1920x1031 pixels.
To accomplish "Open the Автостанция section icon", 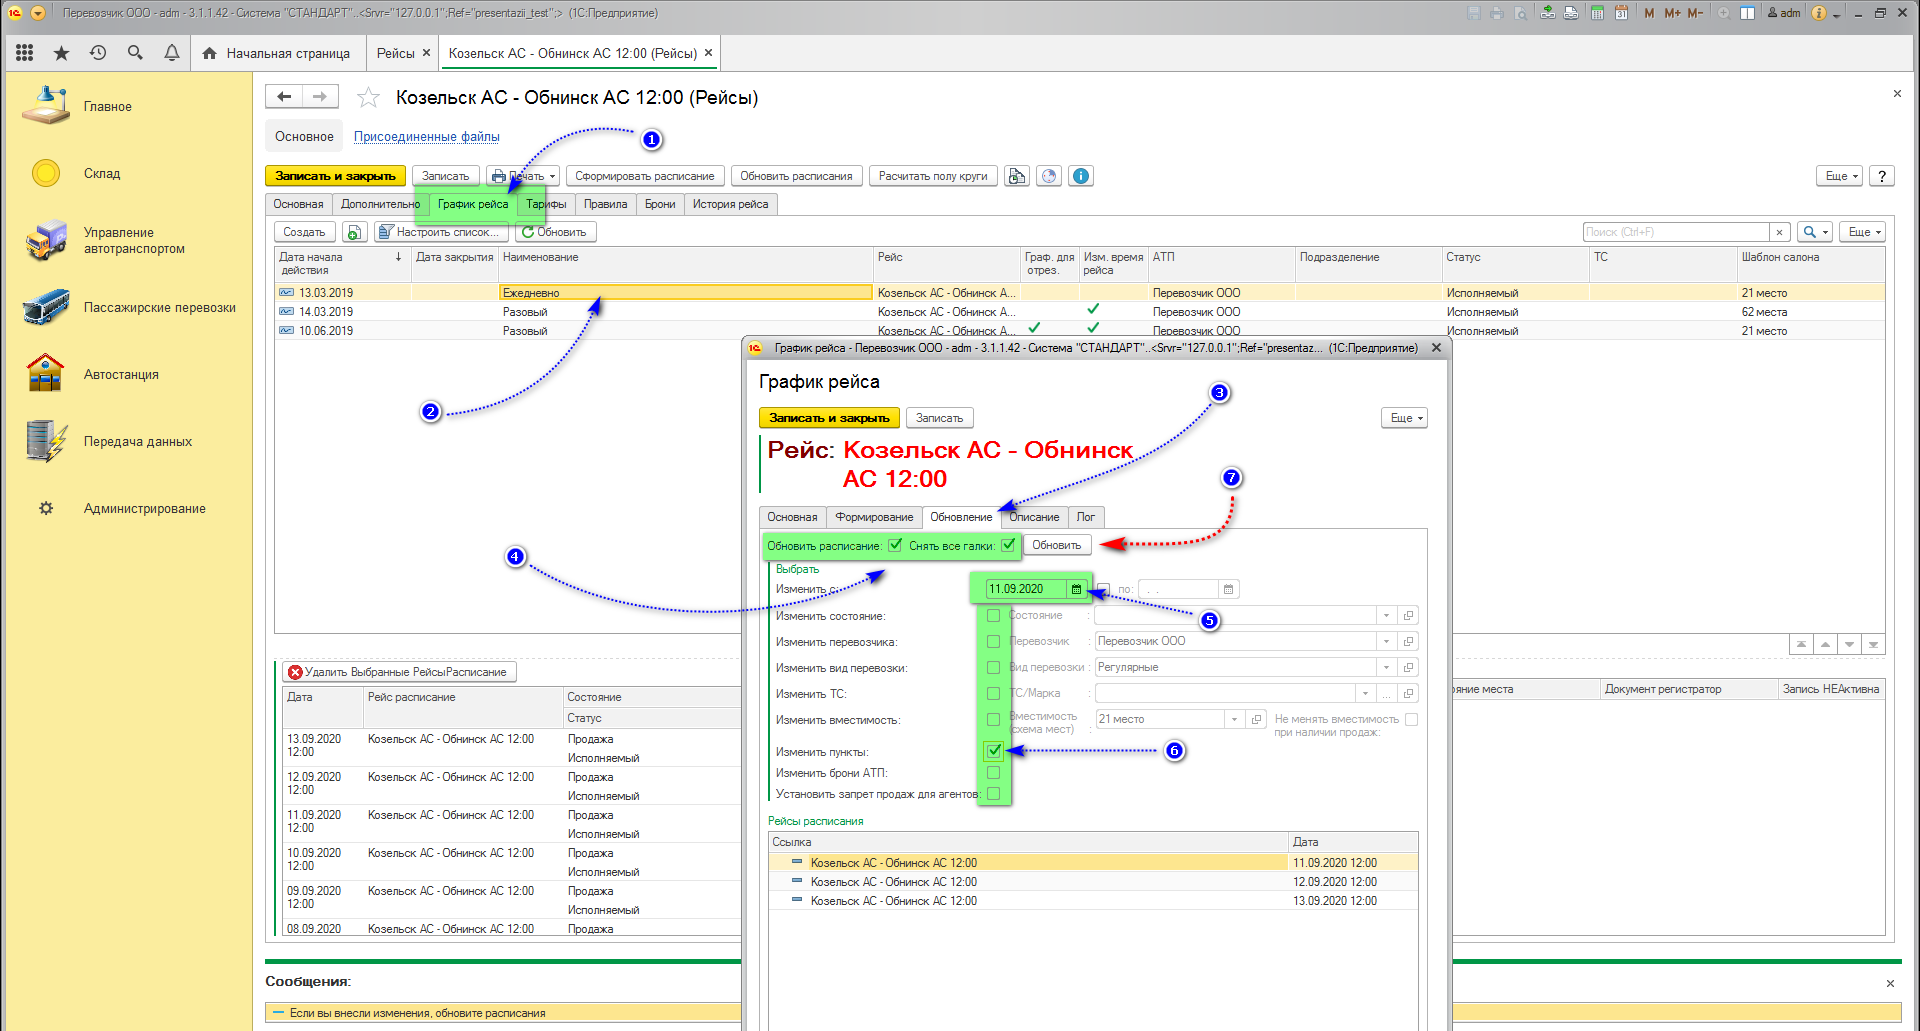I will 46,374.
